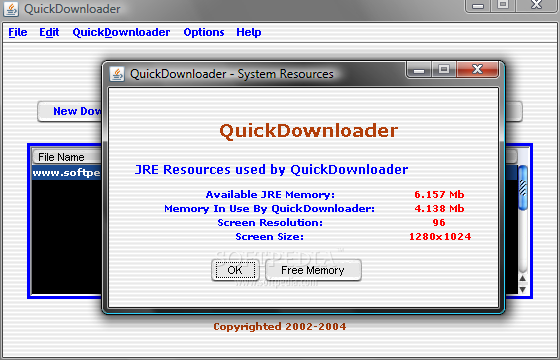Minimize the main QuickDownloader window

coord(478,5)
